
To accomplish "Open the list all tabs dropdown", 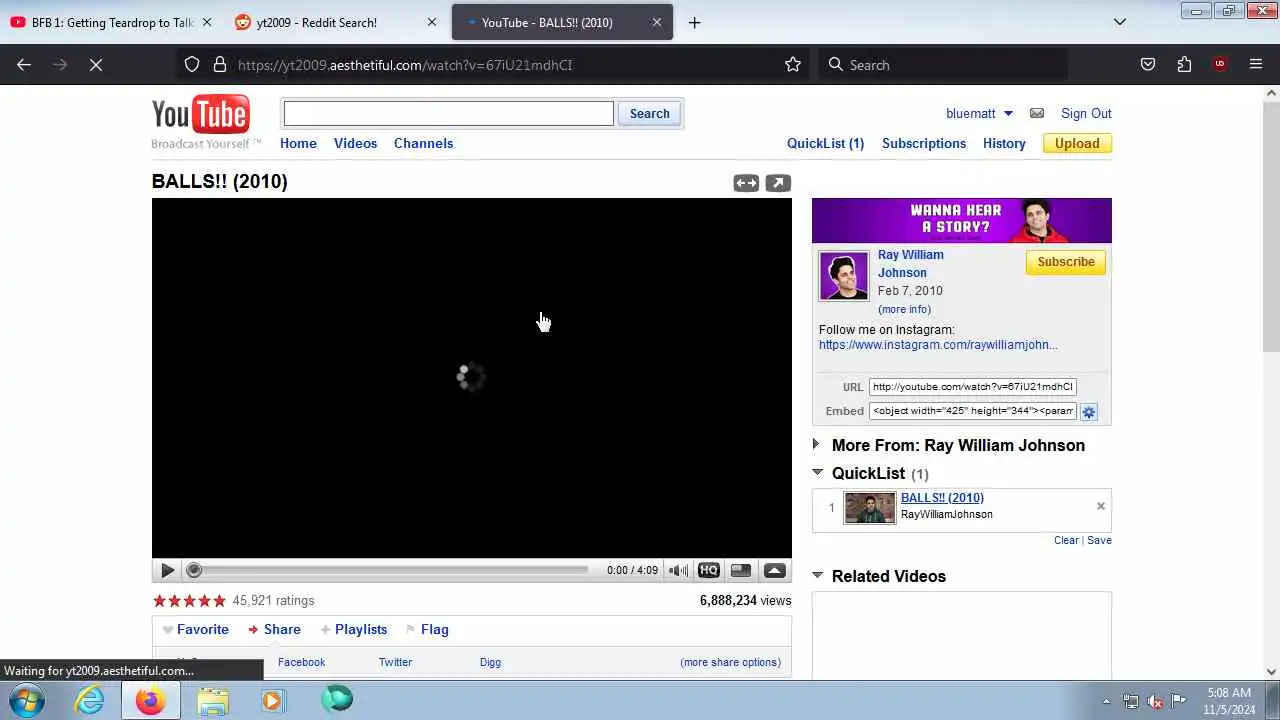I will [1120, 22].
